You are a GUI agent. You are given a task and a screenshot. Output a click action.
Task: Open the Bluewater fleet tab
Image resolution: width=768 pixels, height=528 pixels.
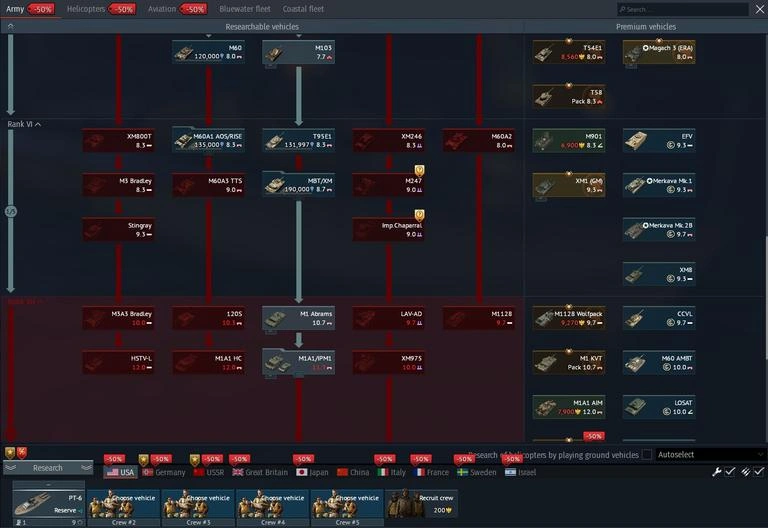click(x=245, y=9)
